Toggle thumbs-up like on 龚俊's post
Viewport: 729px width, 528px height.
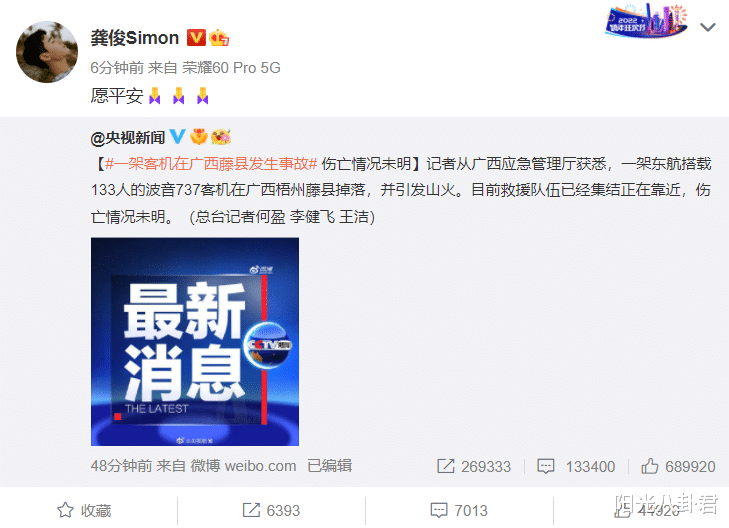(646, 510)
